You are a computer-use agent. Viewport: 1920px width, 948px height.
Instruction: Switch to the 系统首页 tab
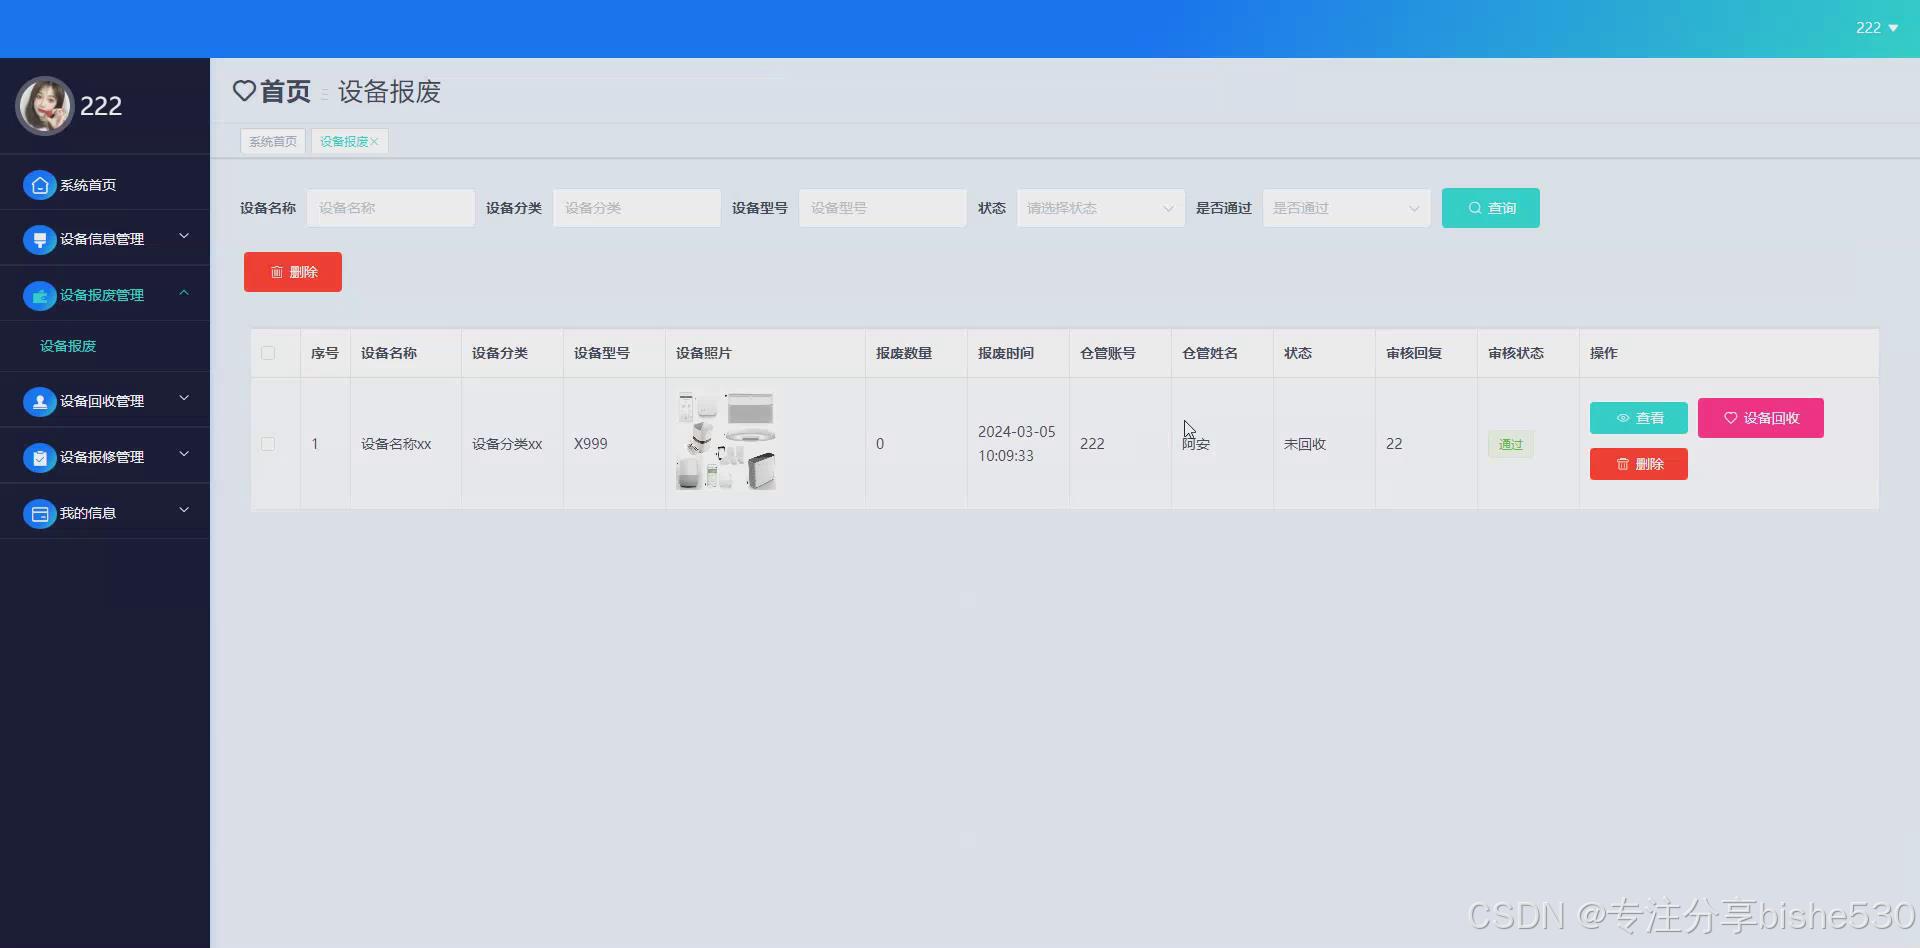272,141
